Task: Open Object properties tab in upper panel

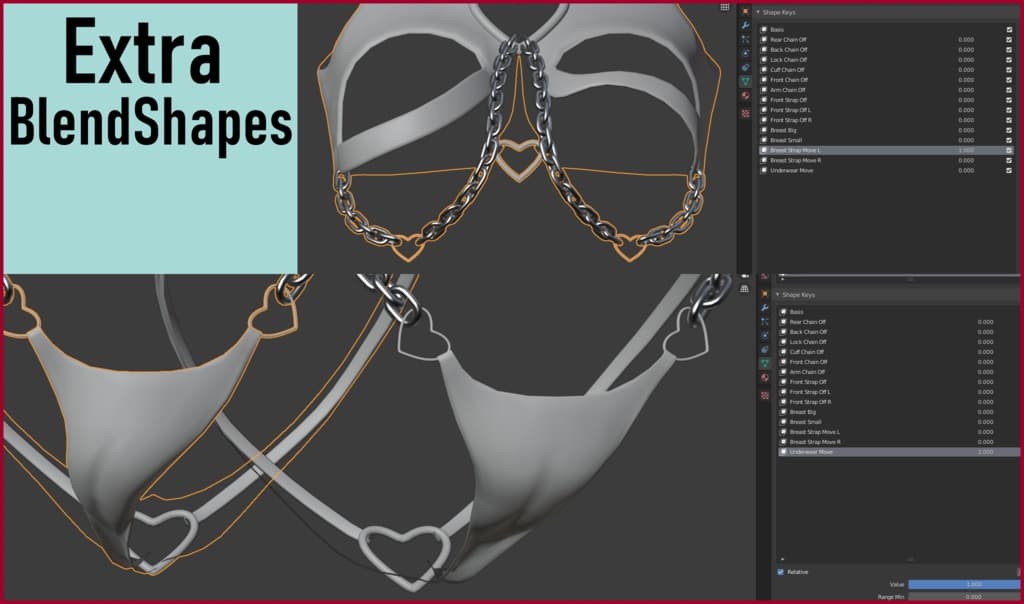Action: coord(745,12)
